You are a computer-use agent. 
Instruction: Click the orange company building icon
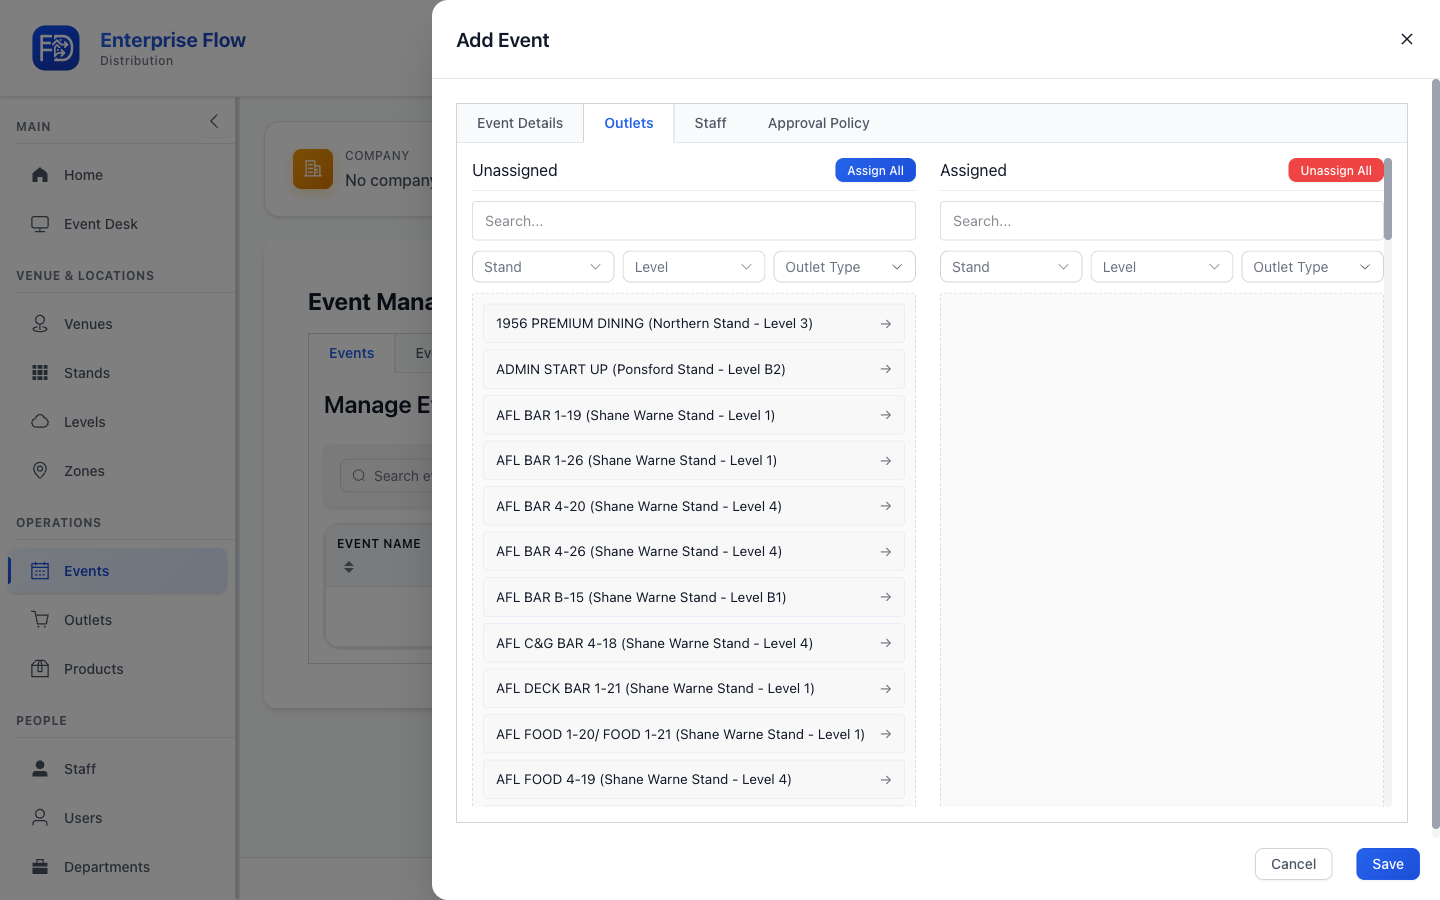(x=313, y=169)
